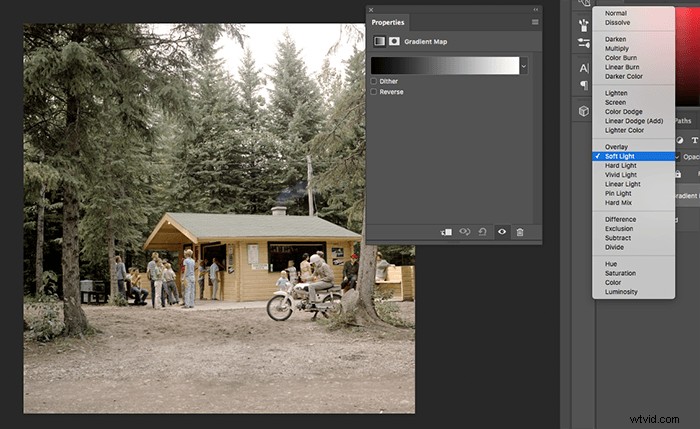Select the layer mask icon in Properties
The width and height of the screenshot is (700, 429).
point(394,42)
